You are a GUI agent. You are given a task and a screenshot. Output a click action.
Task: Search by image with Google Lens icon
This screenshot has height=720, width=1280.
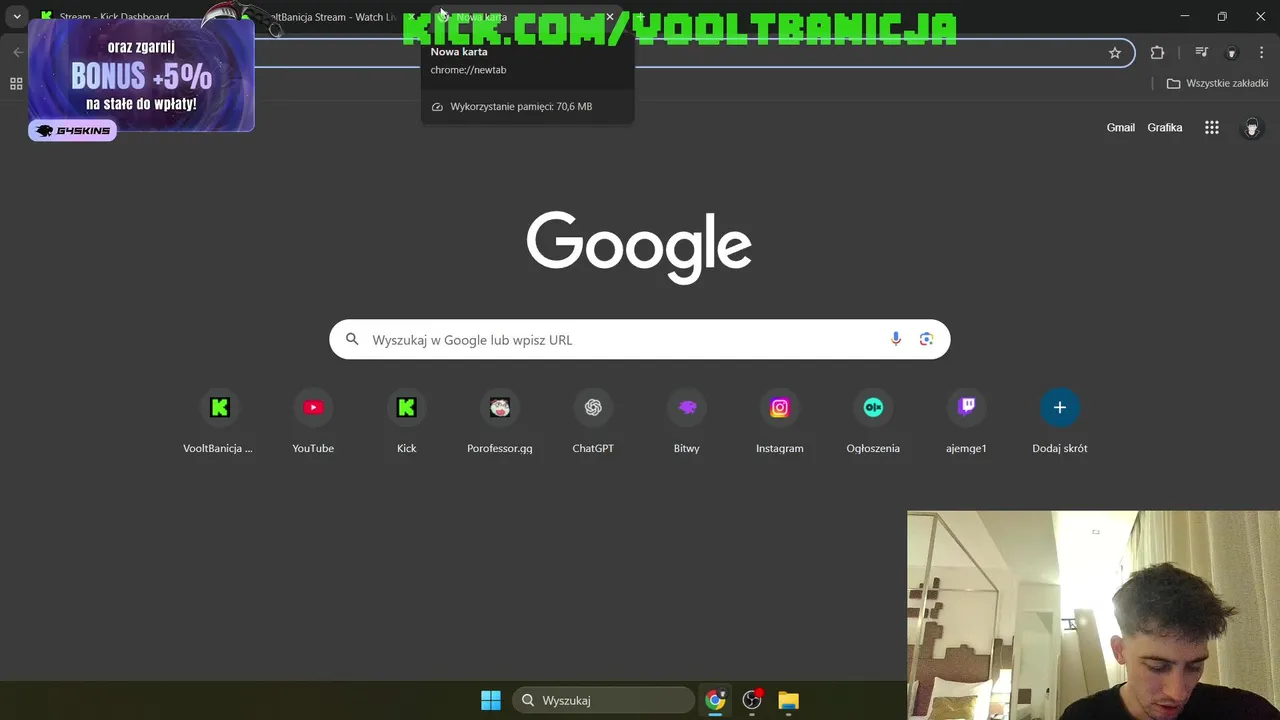click(926, 339)
